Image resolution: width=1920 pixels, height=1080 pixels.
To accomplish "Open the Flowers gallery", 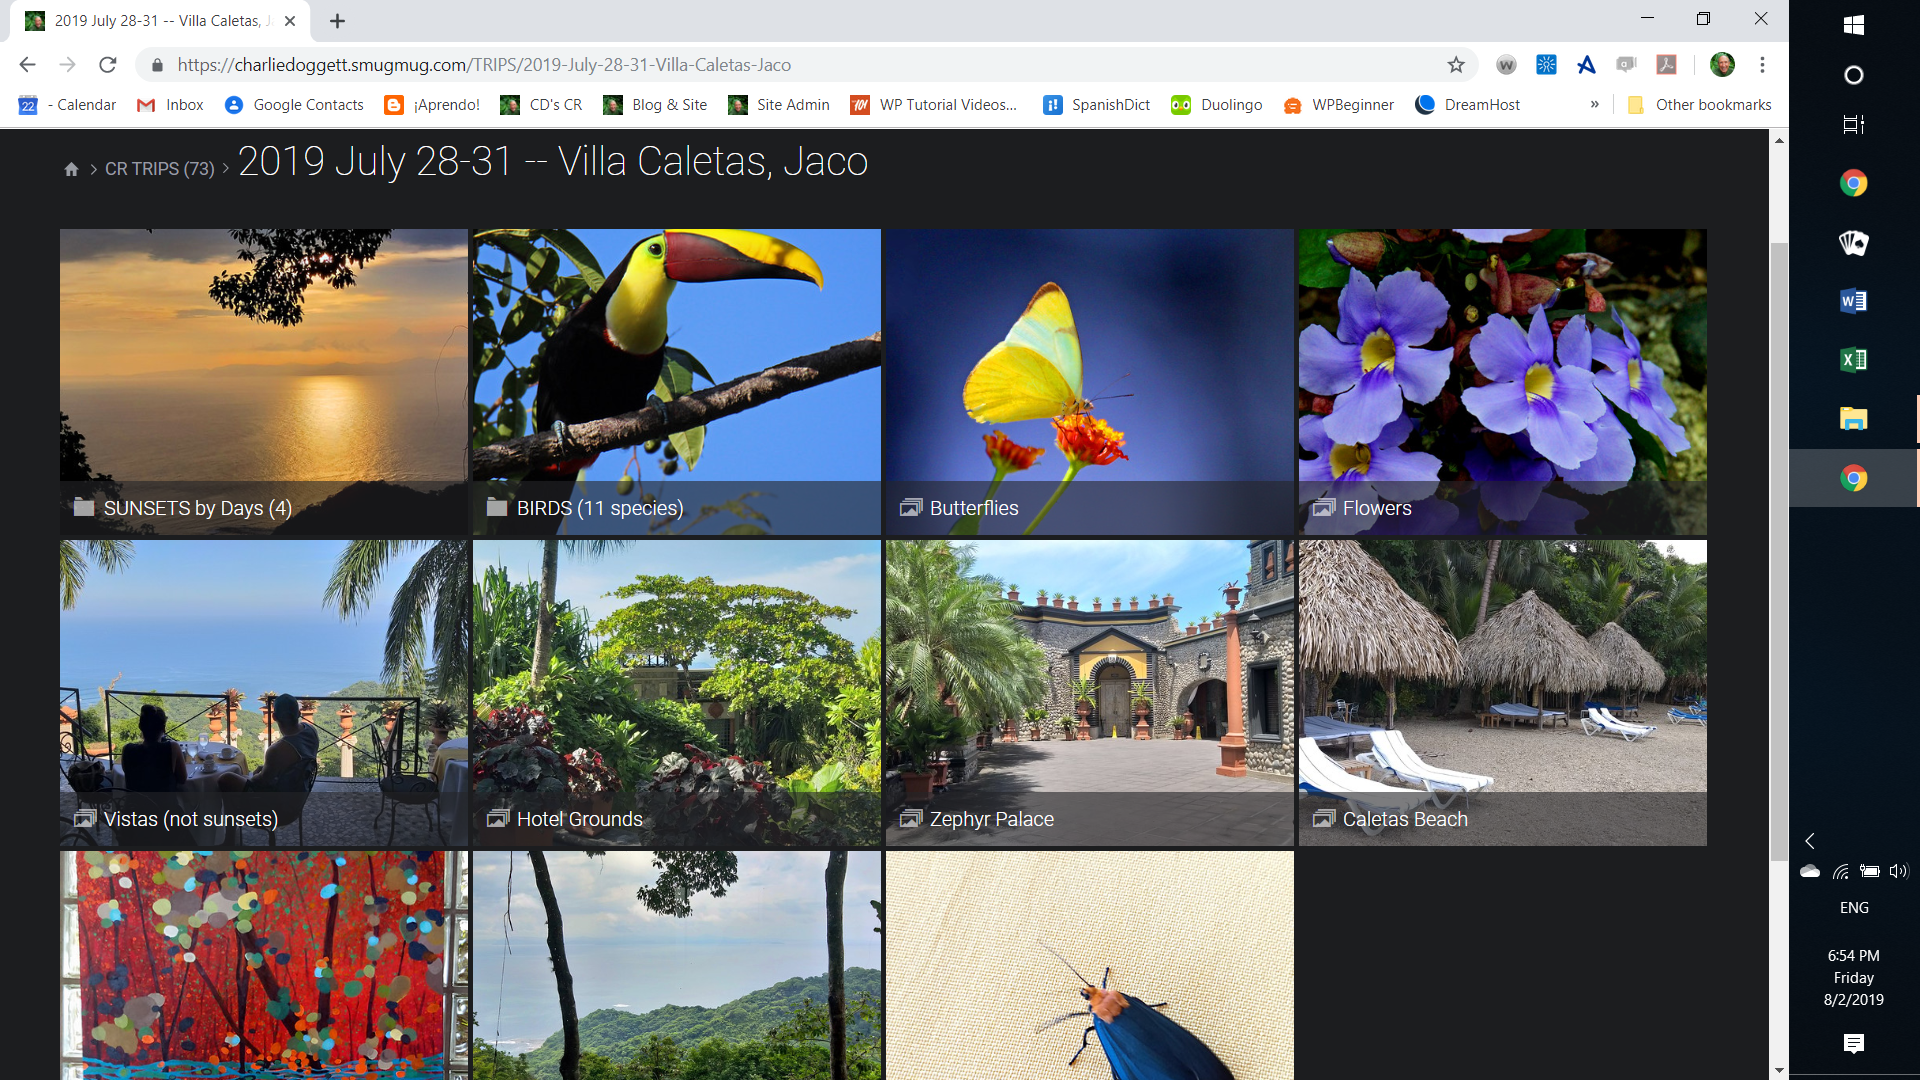I will click(x=1503, y=382).
